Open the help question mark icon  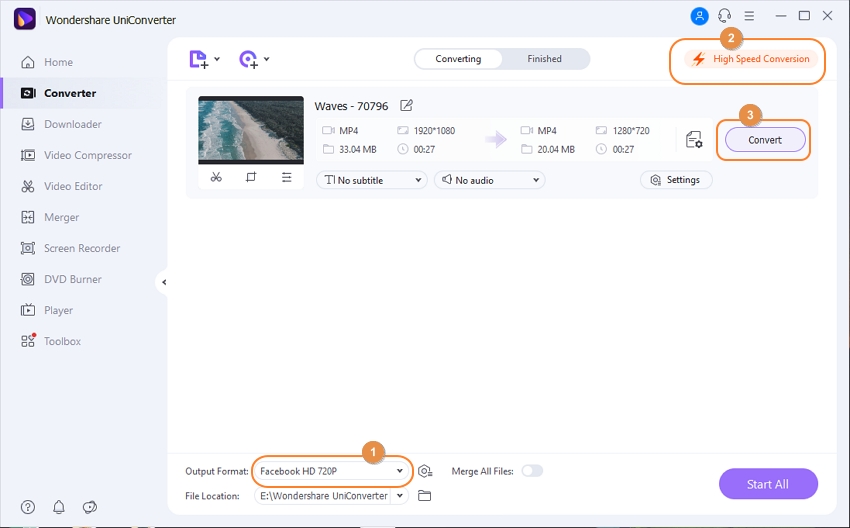pyautogui.click(x=28, y=507)
